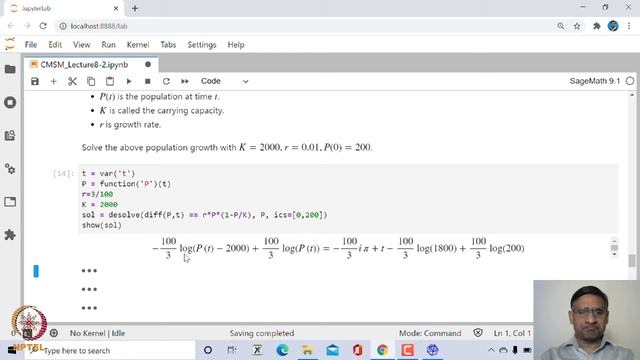Run the selected cell play icon

pyautogui.click(x=129, y=81)
